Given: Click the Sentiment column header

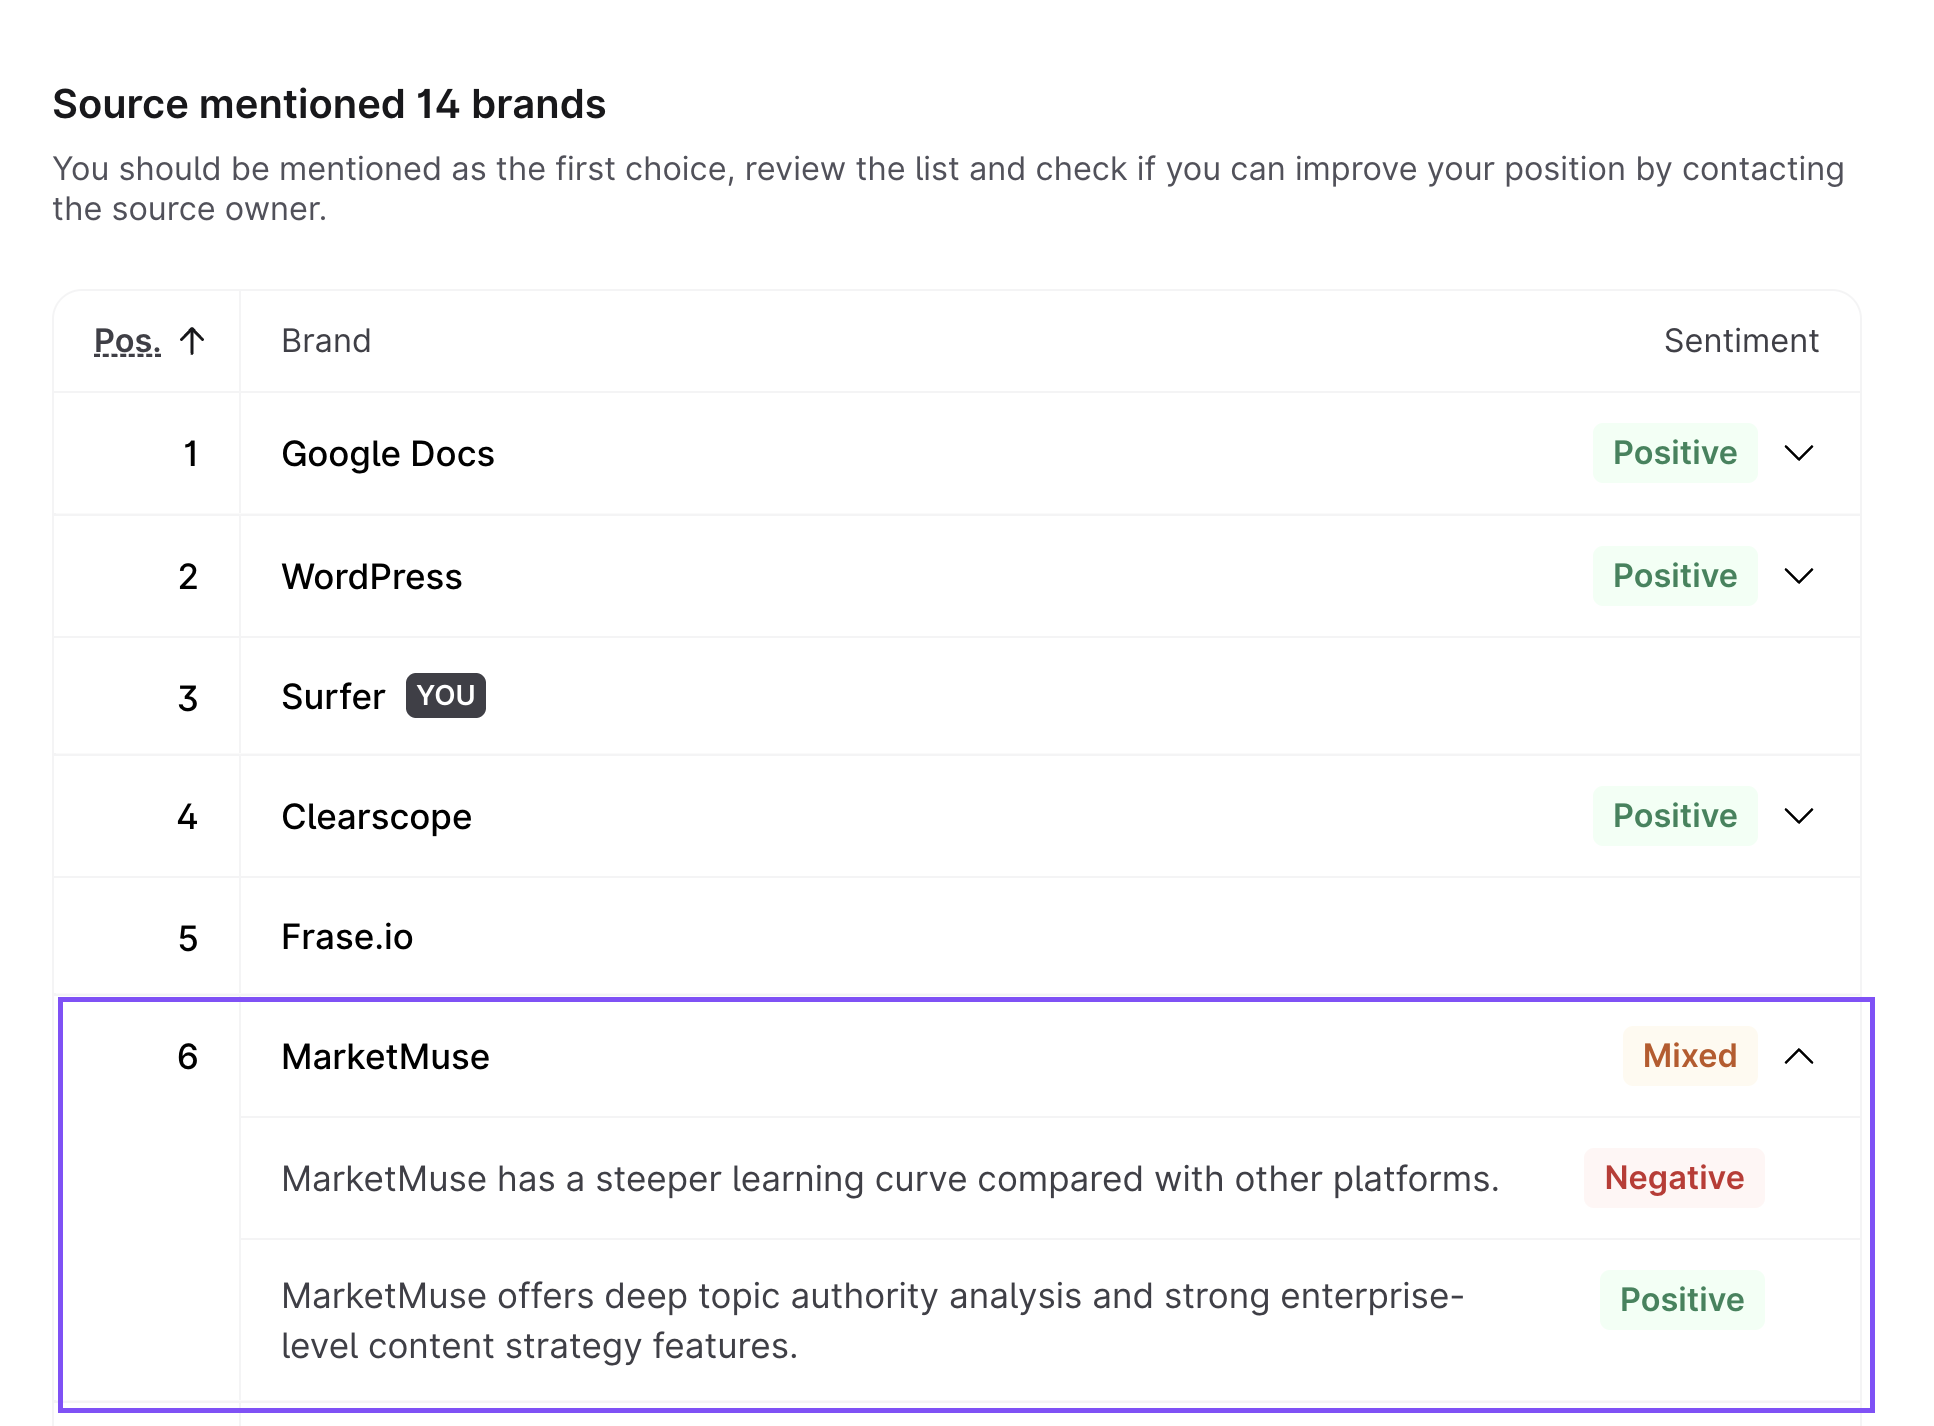Looking at the screenshot, I should pos(1740,341).
